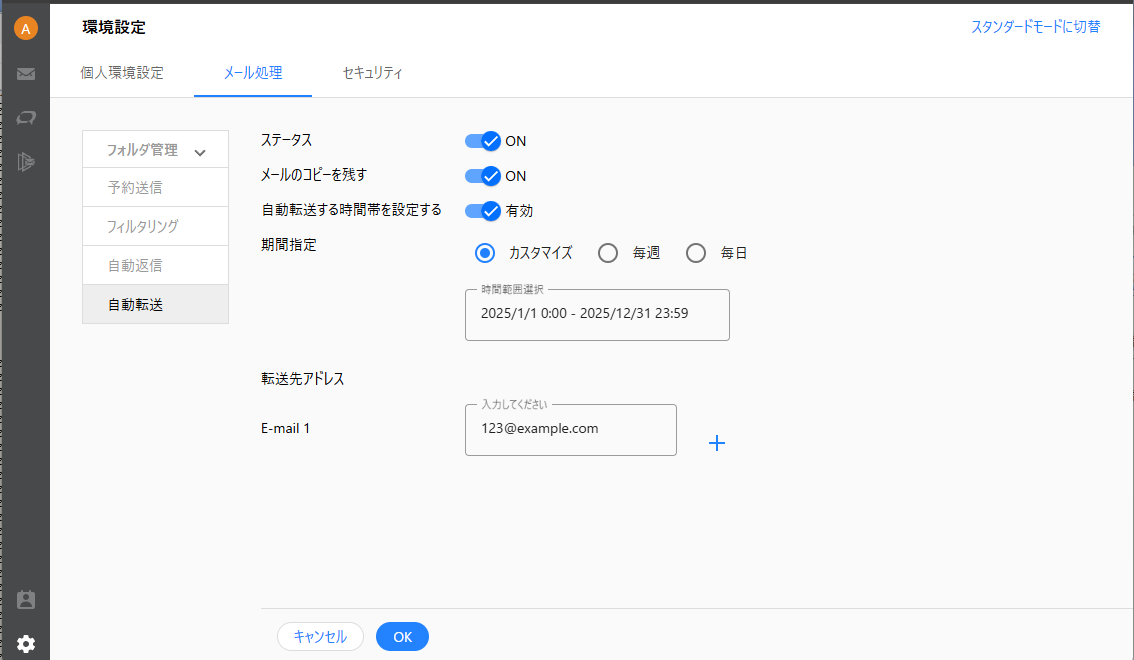Open 自動返信 menu item
Screen dimensions: 1134x660
[x=155, y=265]
